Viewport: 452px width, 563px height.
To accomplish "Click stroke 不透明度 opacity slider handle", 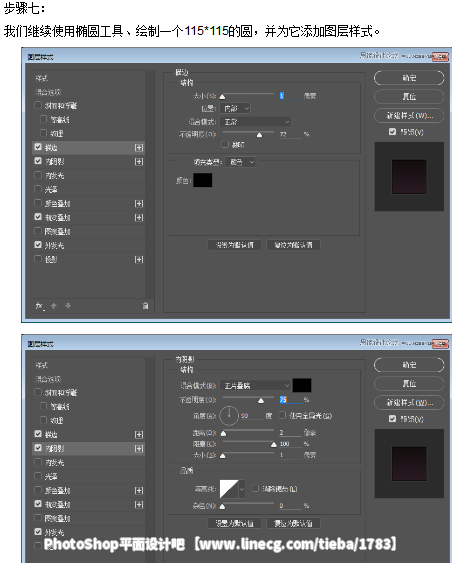I will pos(260,135).
